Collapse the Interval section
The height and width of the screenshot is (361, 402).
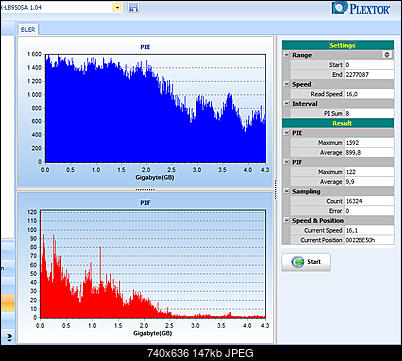click(x=286, y=103)
